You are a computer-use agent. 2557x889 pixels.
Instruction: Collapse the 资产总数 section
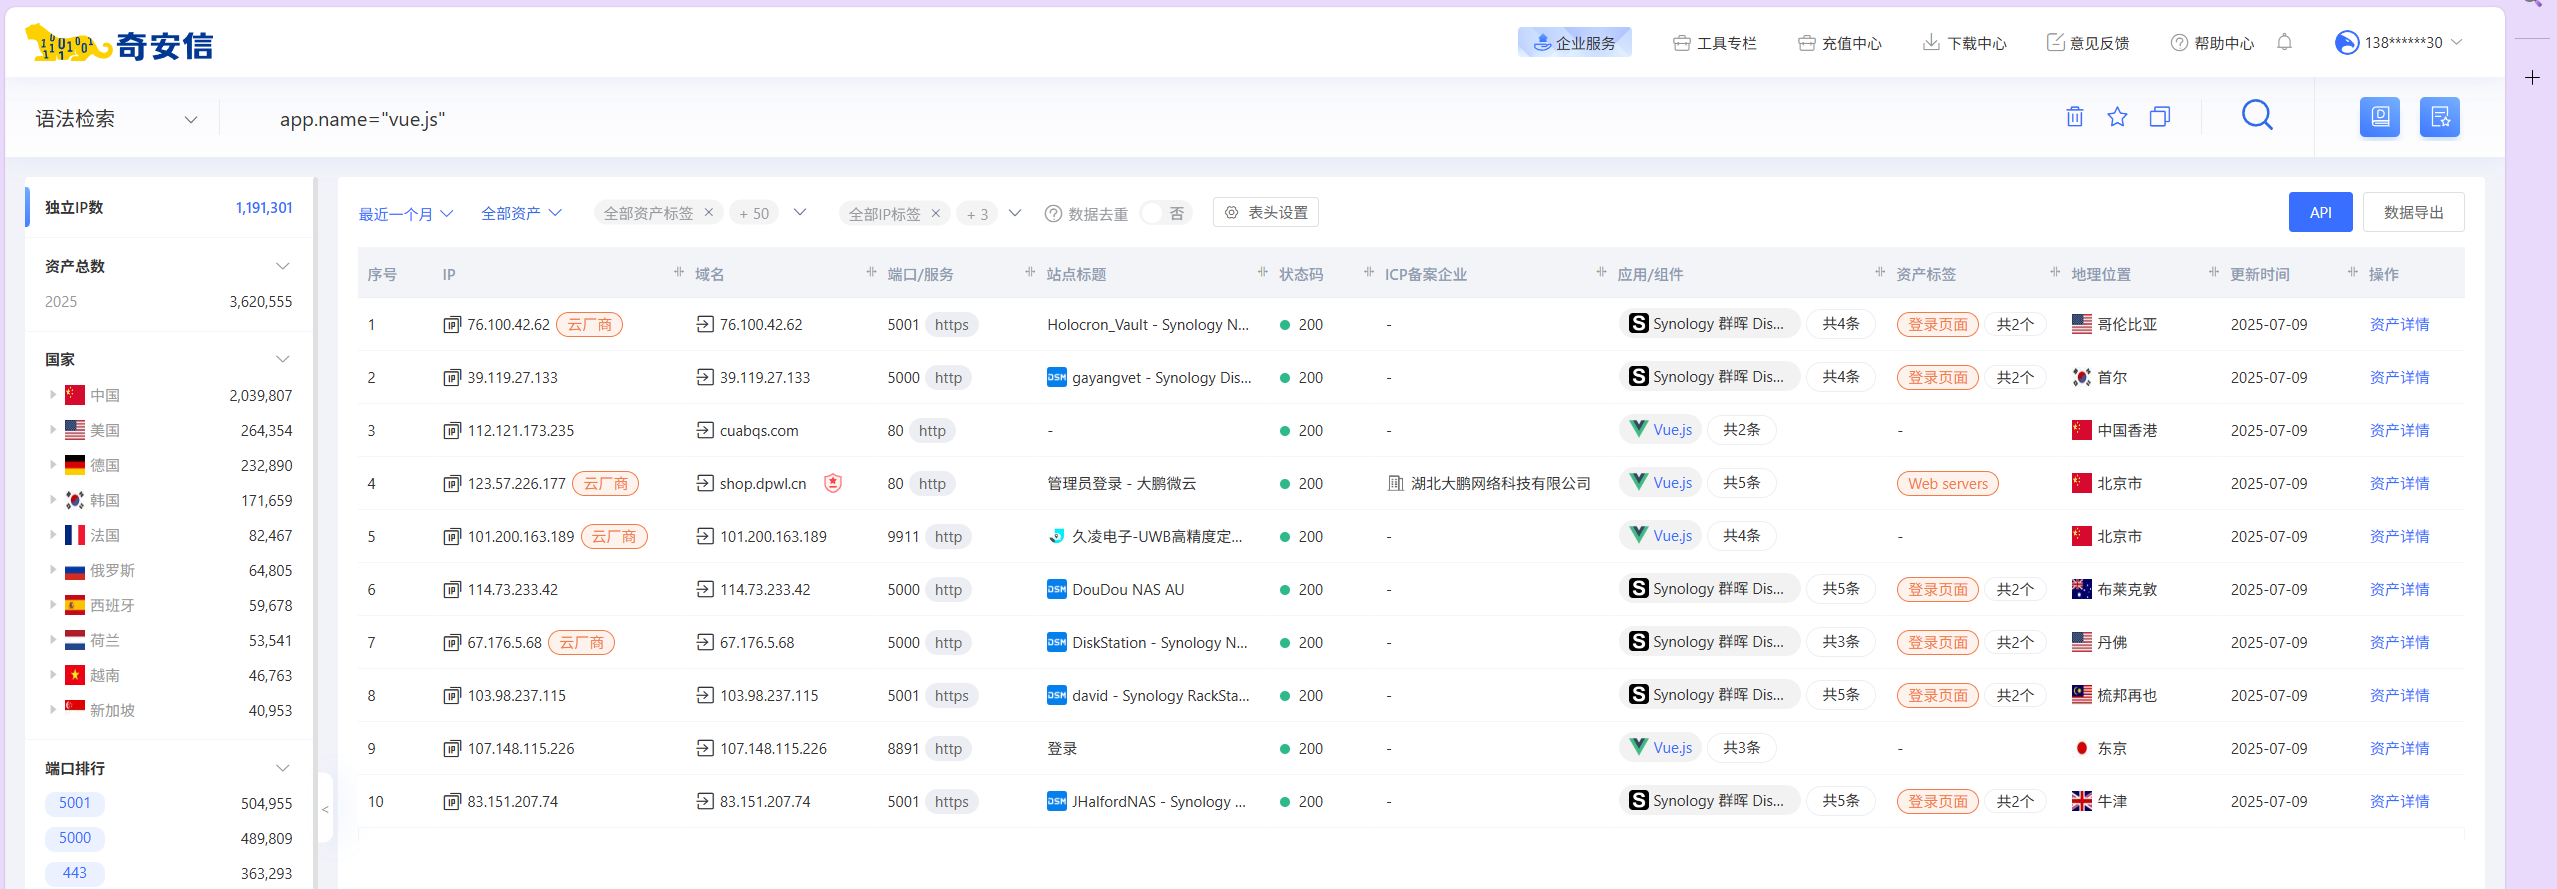tap(283, 266)
